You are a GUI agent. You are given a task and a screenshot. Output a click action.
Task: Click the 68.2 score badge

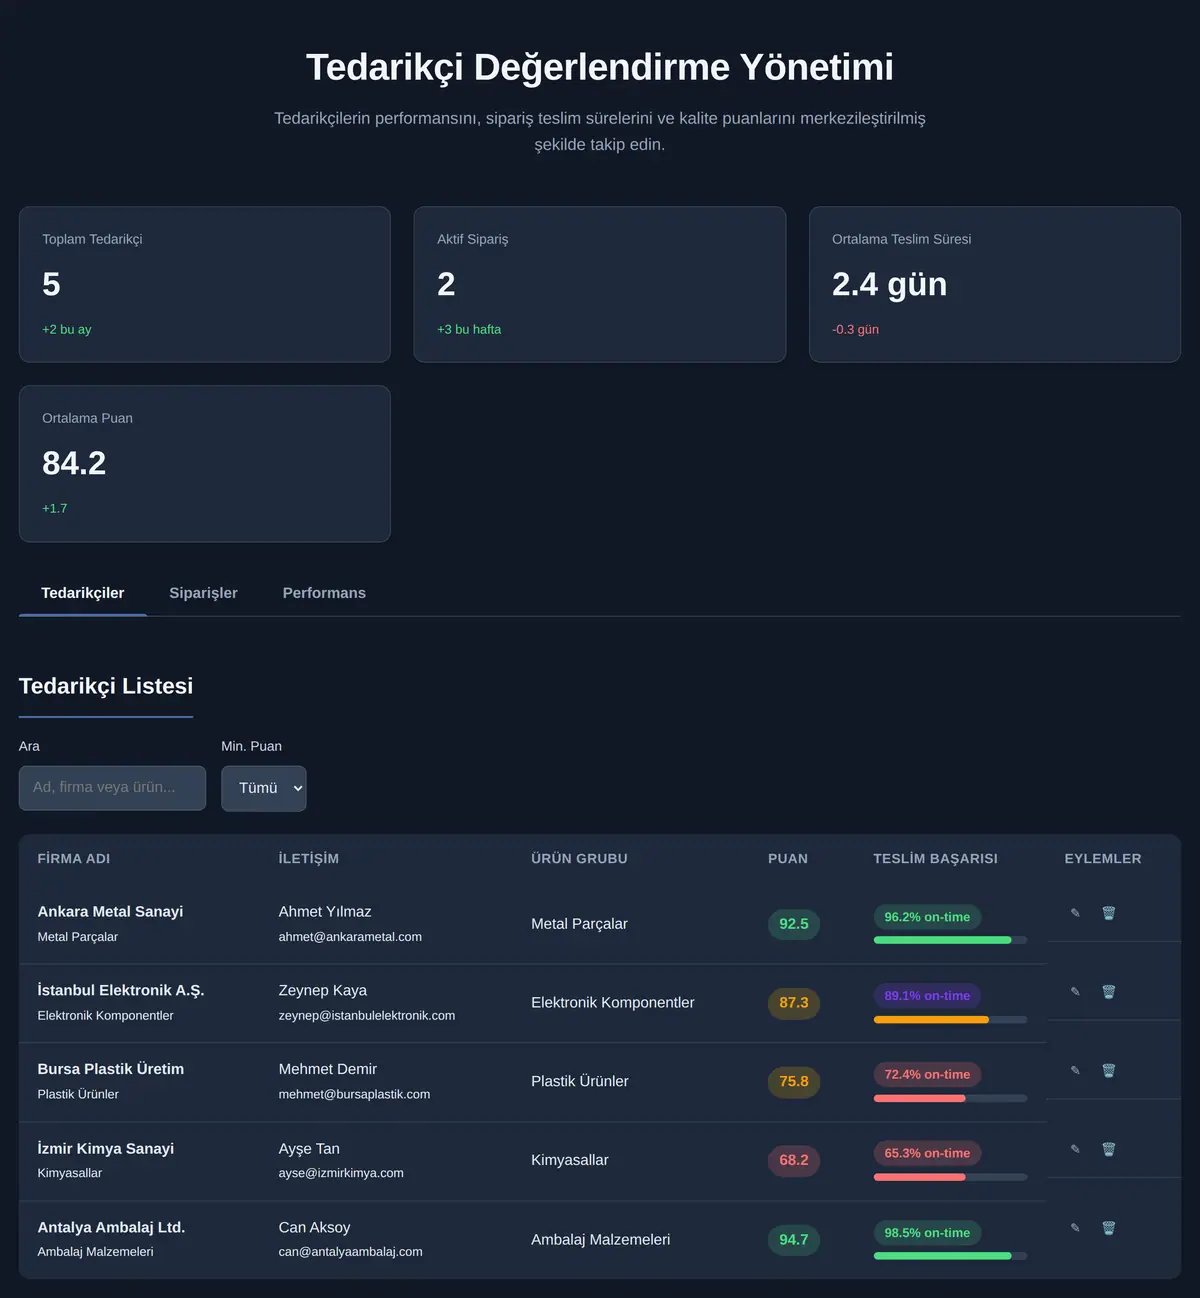coord(794,1160)
